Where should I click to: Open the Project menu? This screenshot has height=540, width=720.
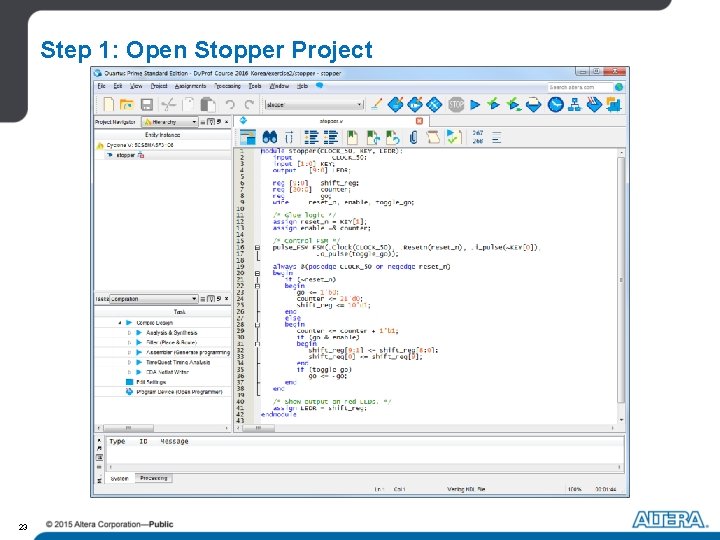pos(159,86)
